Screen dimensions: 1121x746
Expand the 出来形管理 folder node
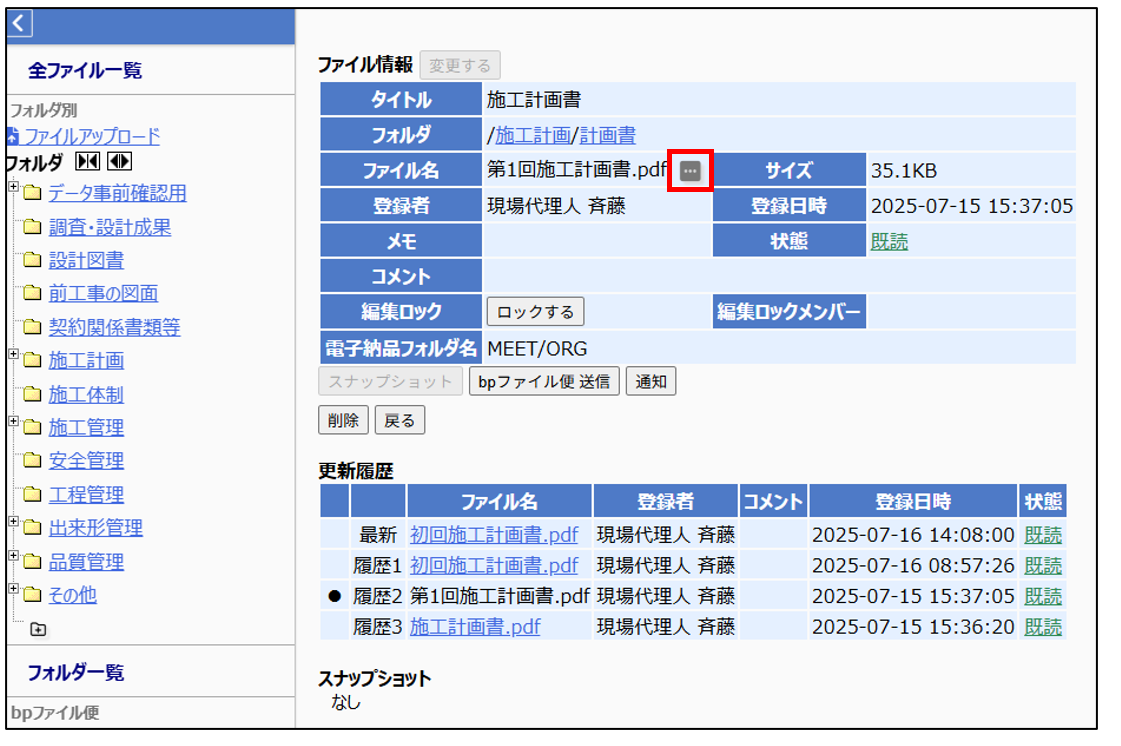13,522
